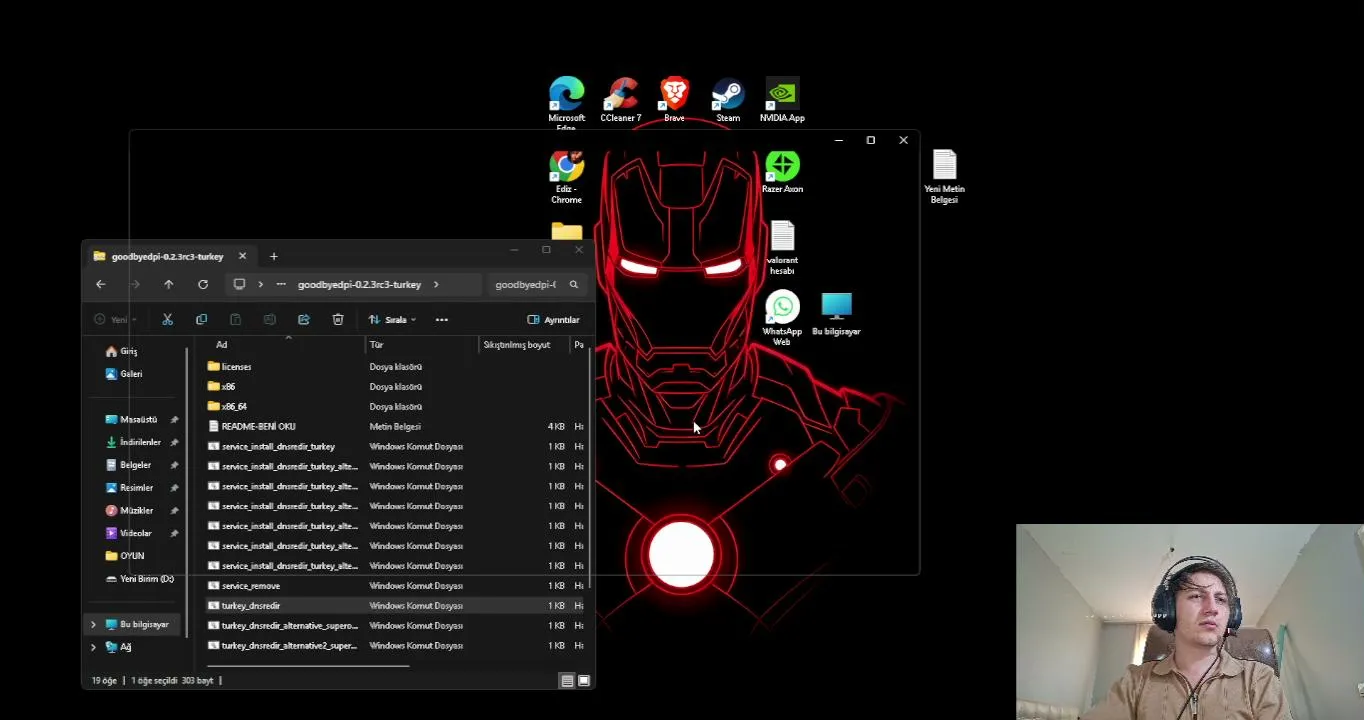Open the Yeni new-item dropdown

tap(116, 319)
